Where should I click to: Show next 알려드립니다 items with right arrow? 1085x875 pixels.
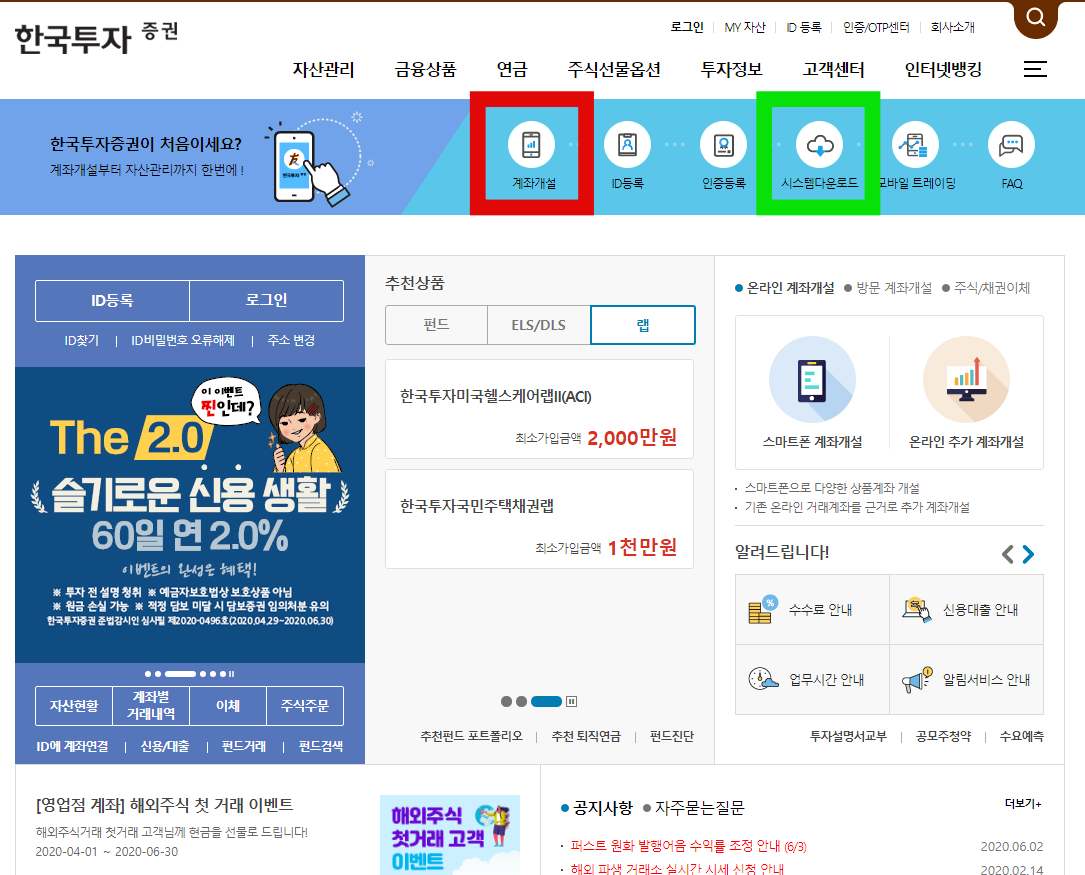coord(1028,554)
